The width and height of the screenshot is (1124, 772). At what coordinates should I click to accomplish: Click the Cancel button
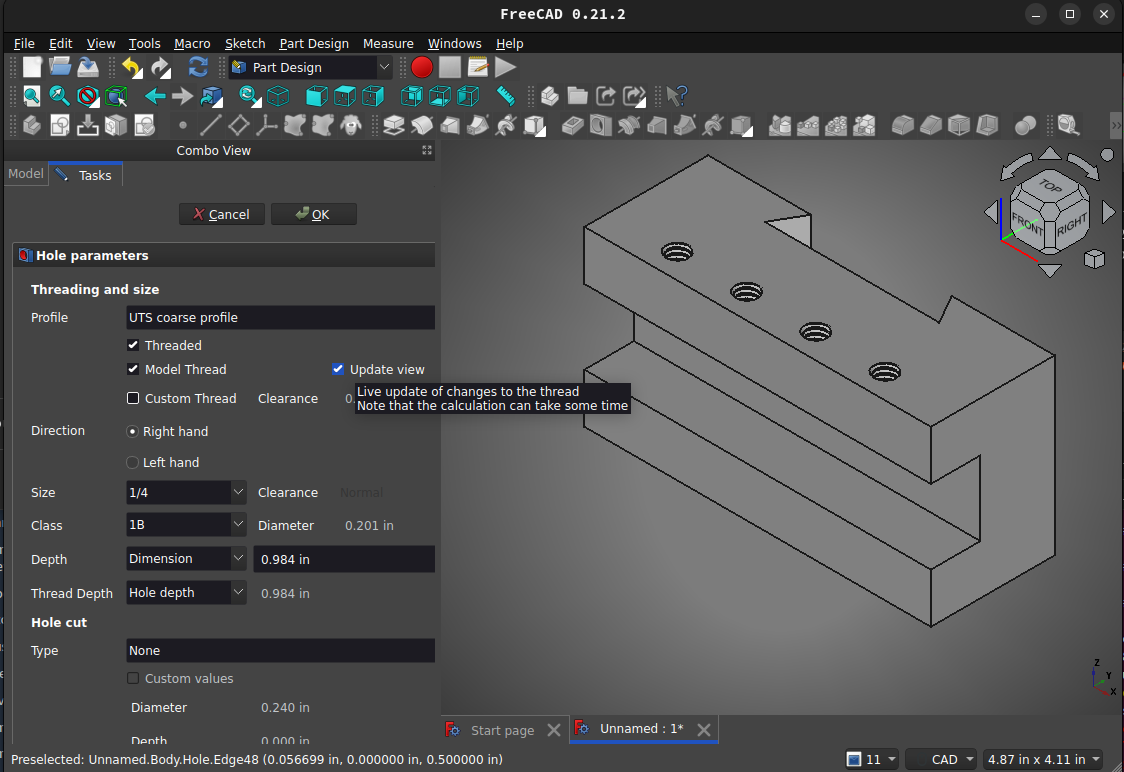point(222,214)
